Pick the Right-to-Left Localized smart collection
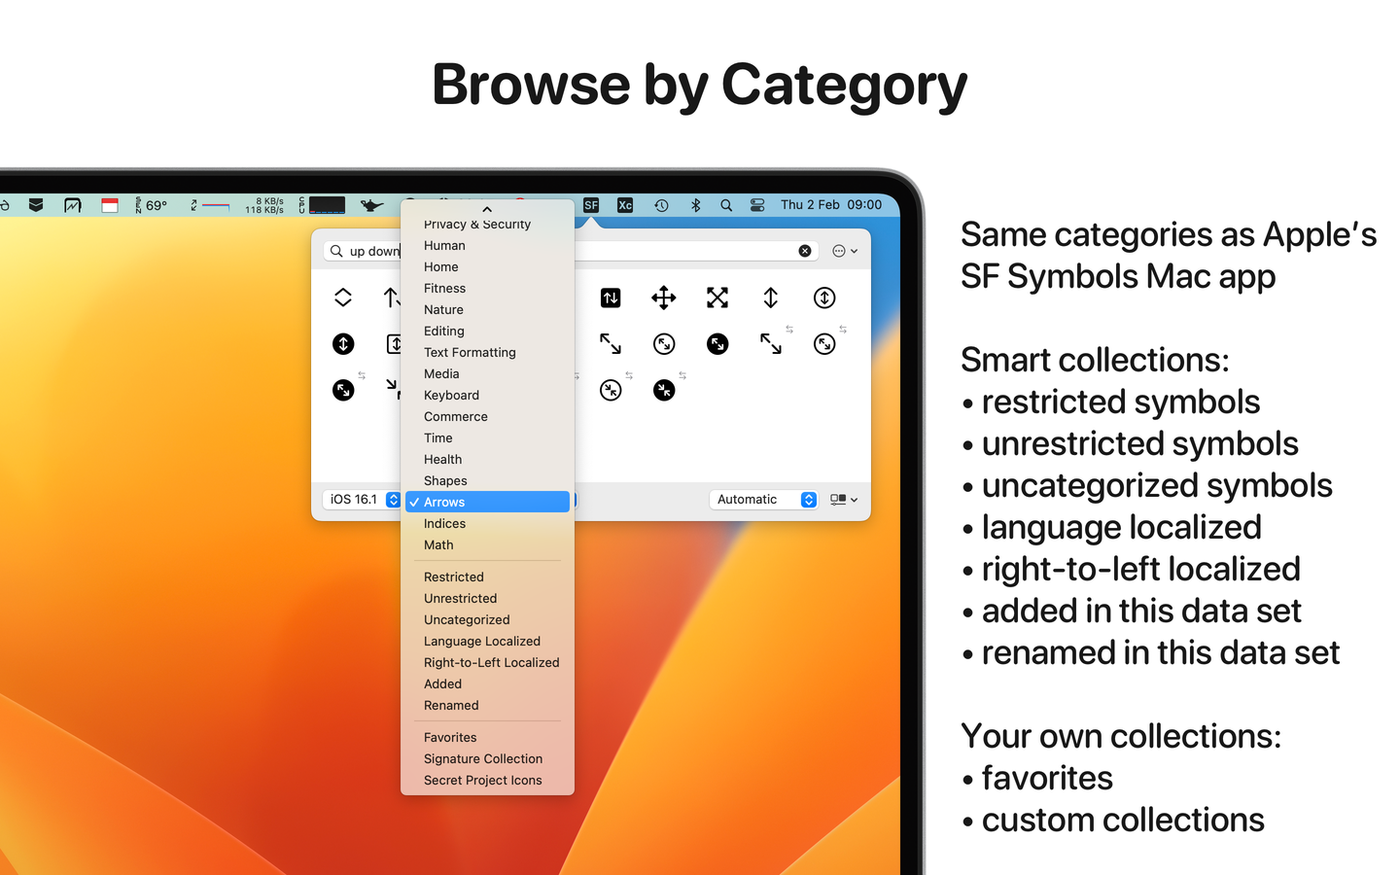The width and height of the screenshot is (1400, 875). tap(491, 662)
